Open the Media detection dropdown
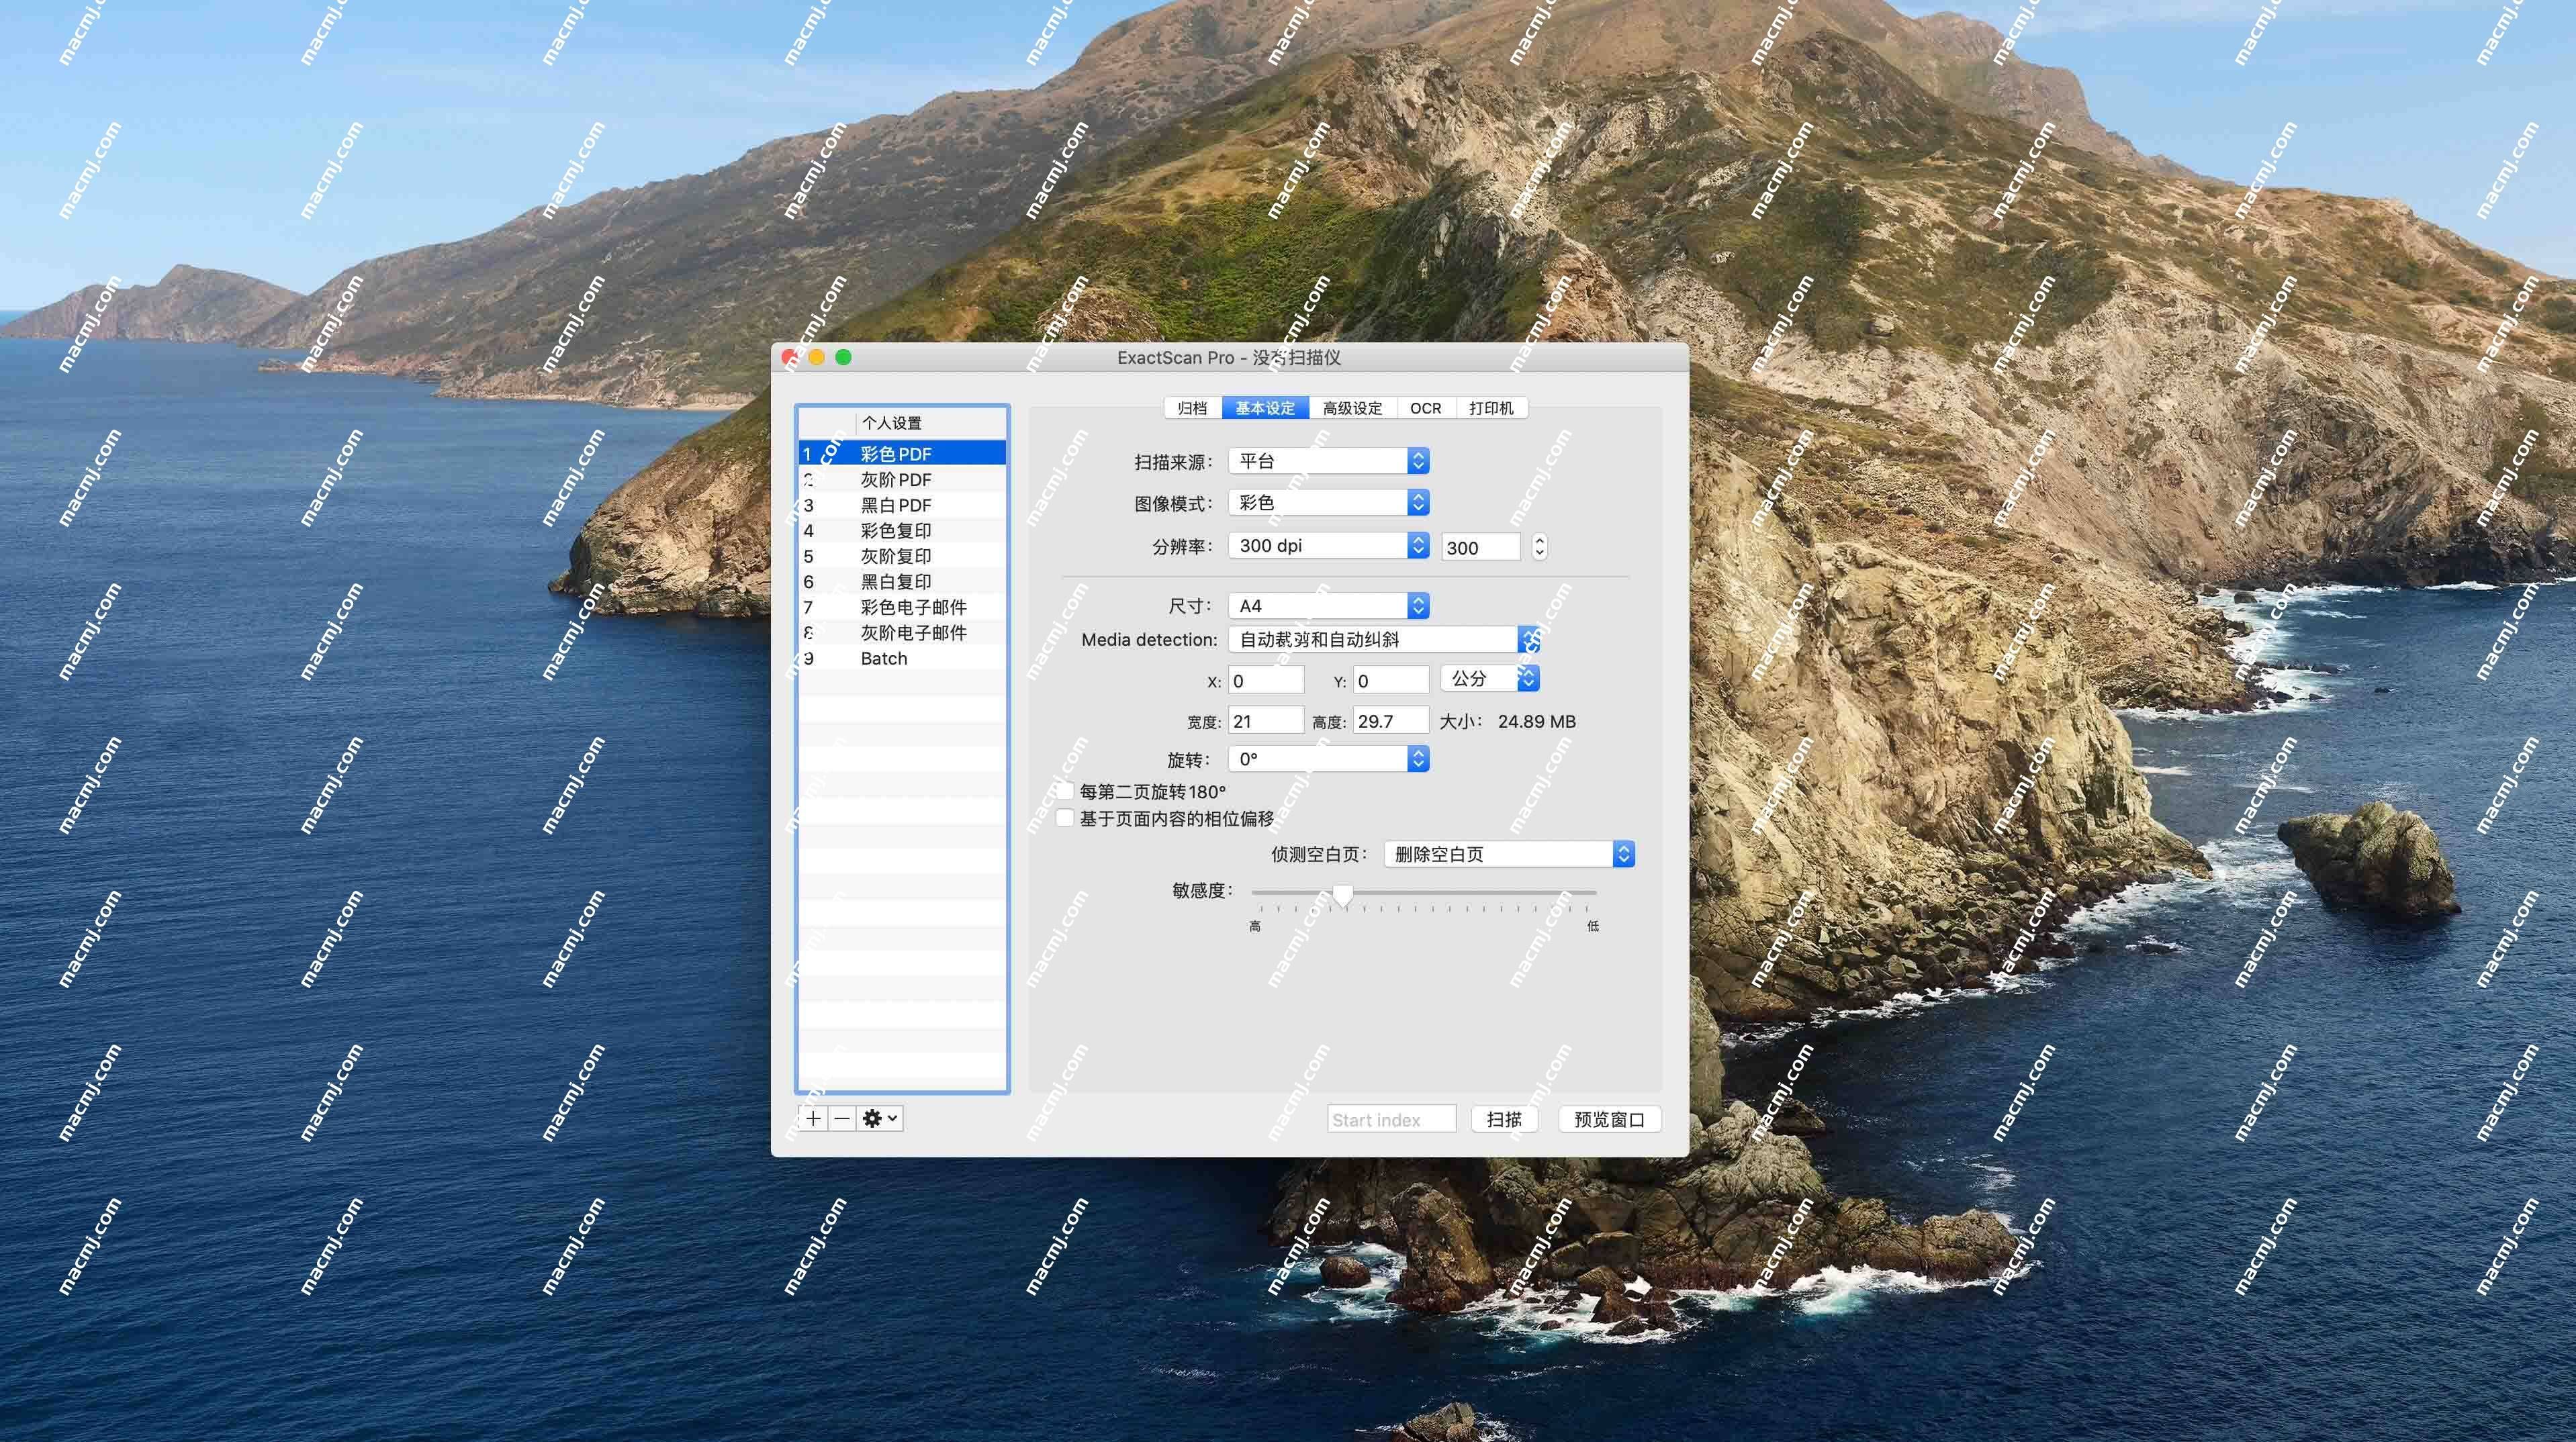 point(1383,640)
